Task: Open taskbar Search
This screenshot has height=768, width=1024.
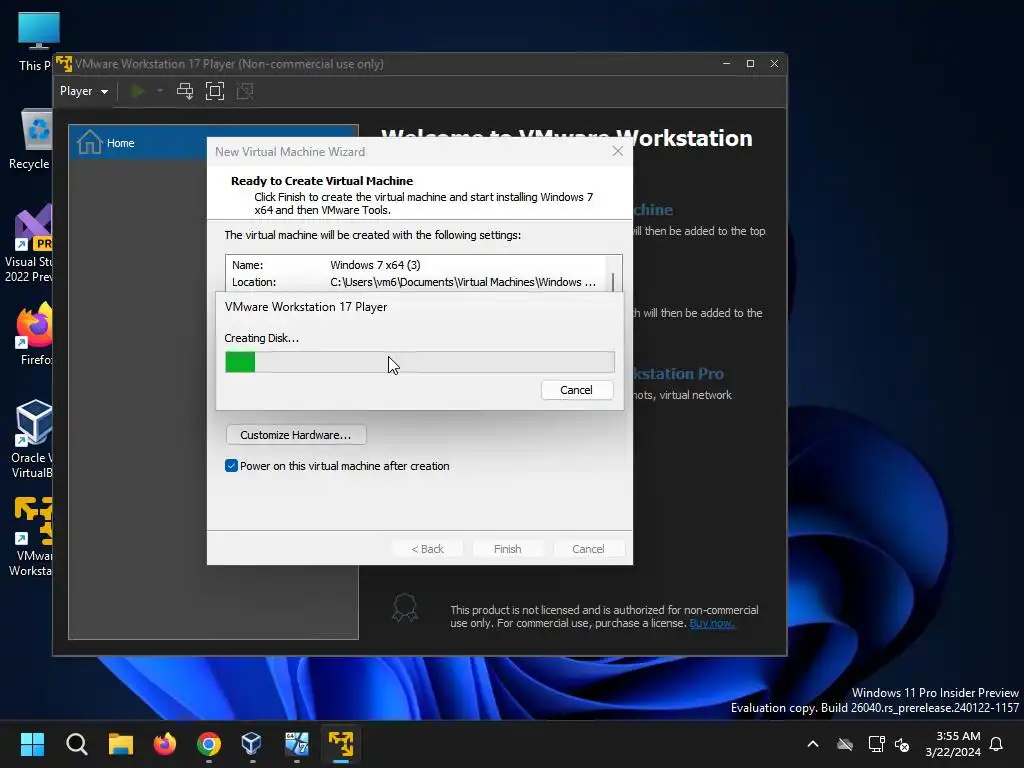Action: (x=76, y=744)
